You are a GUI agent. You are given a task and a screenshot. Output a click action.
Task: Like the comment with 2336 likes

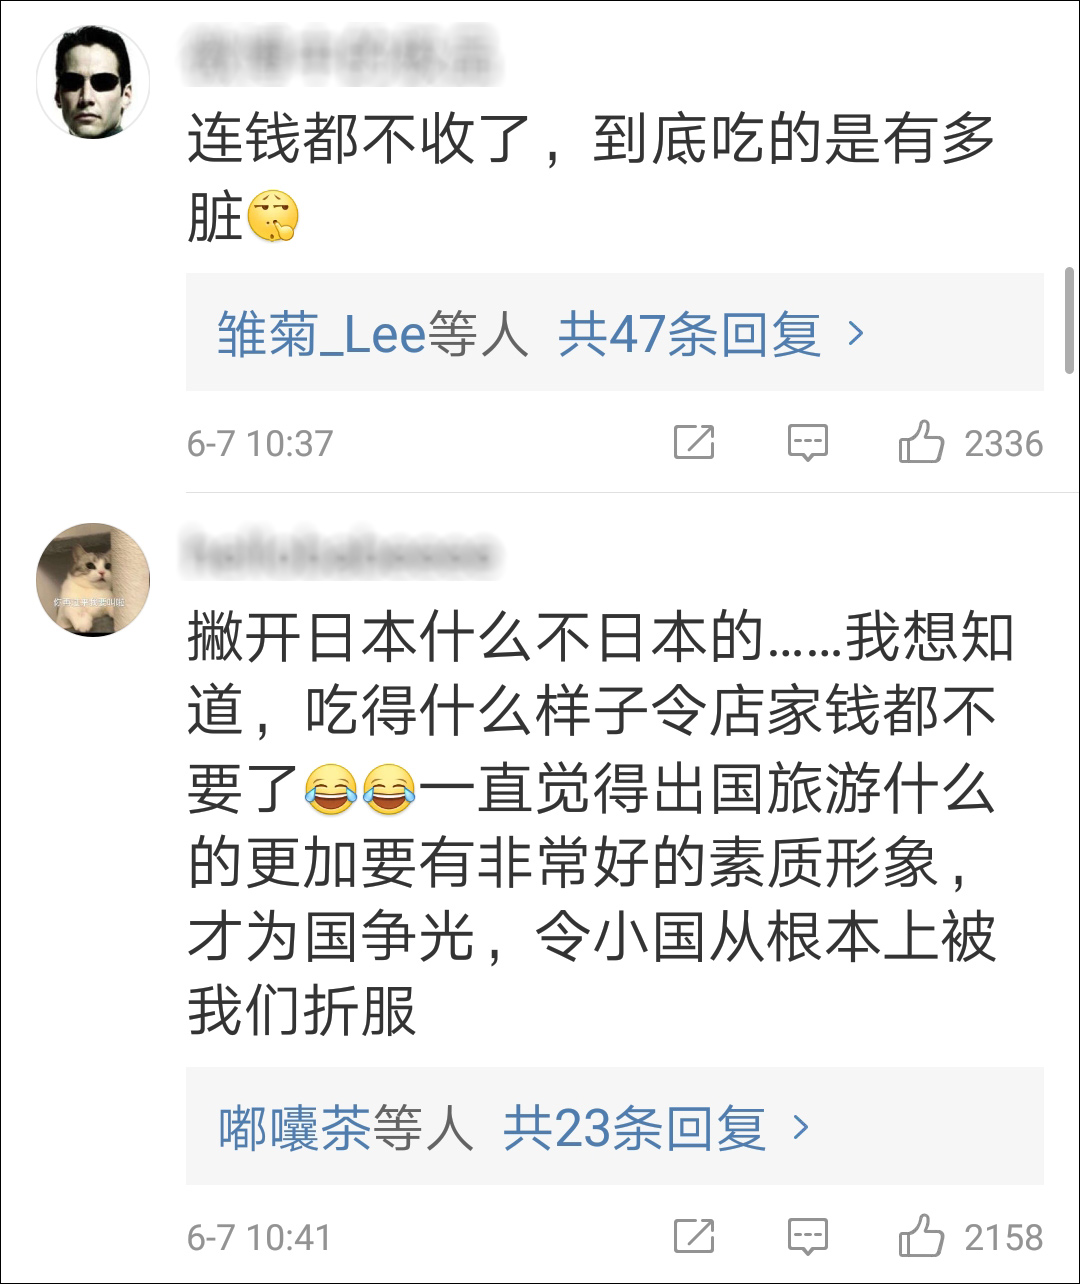[921, 442]
